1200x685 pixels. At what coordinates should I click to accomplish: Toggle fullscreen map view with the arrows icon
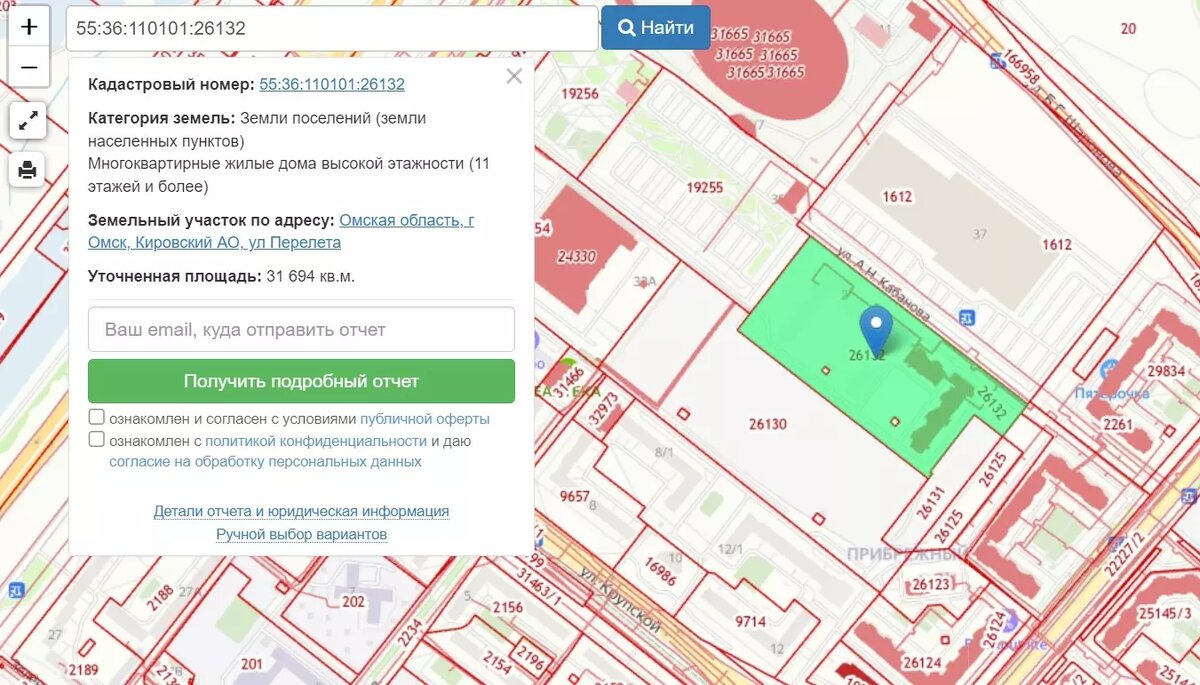pyautogui.click(x=29, y=120)
